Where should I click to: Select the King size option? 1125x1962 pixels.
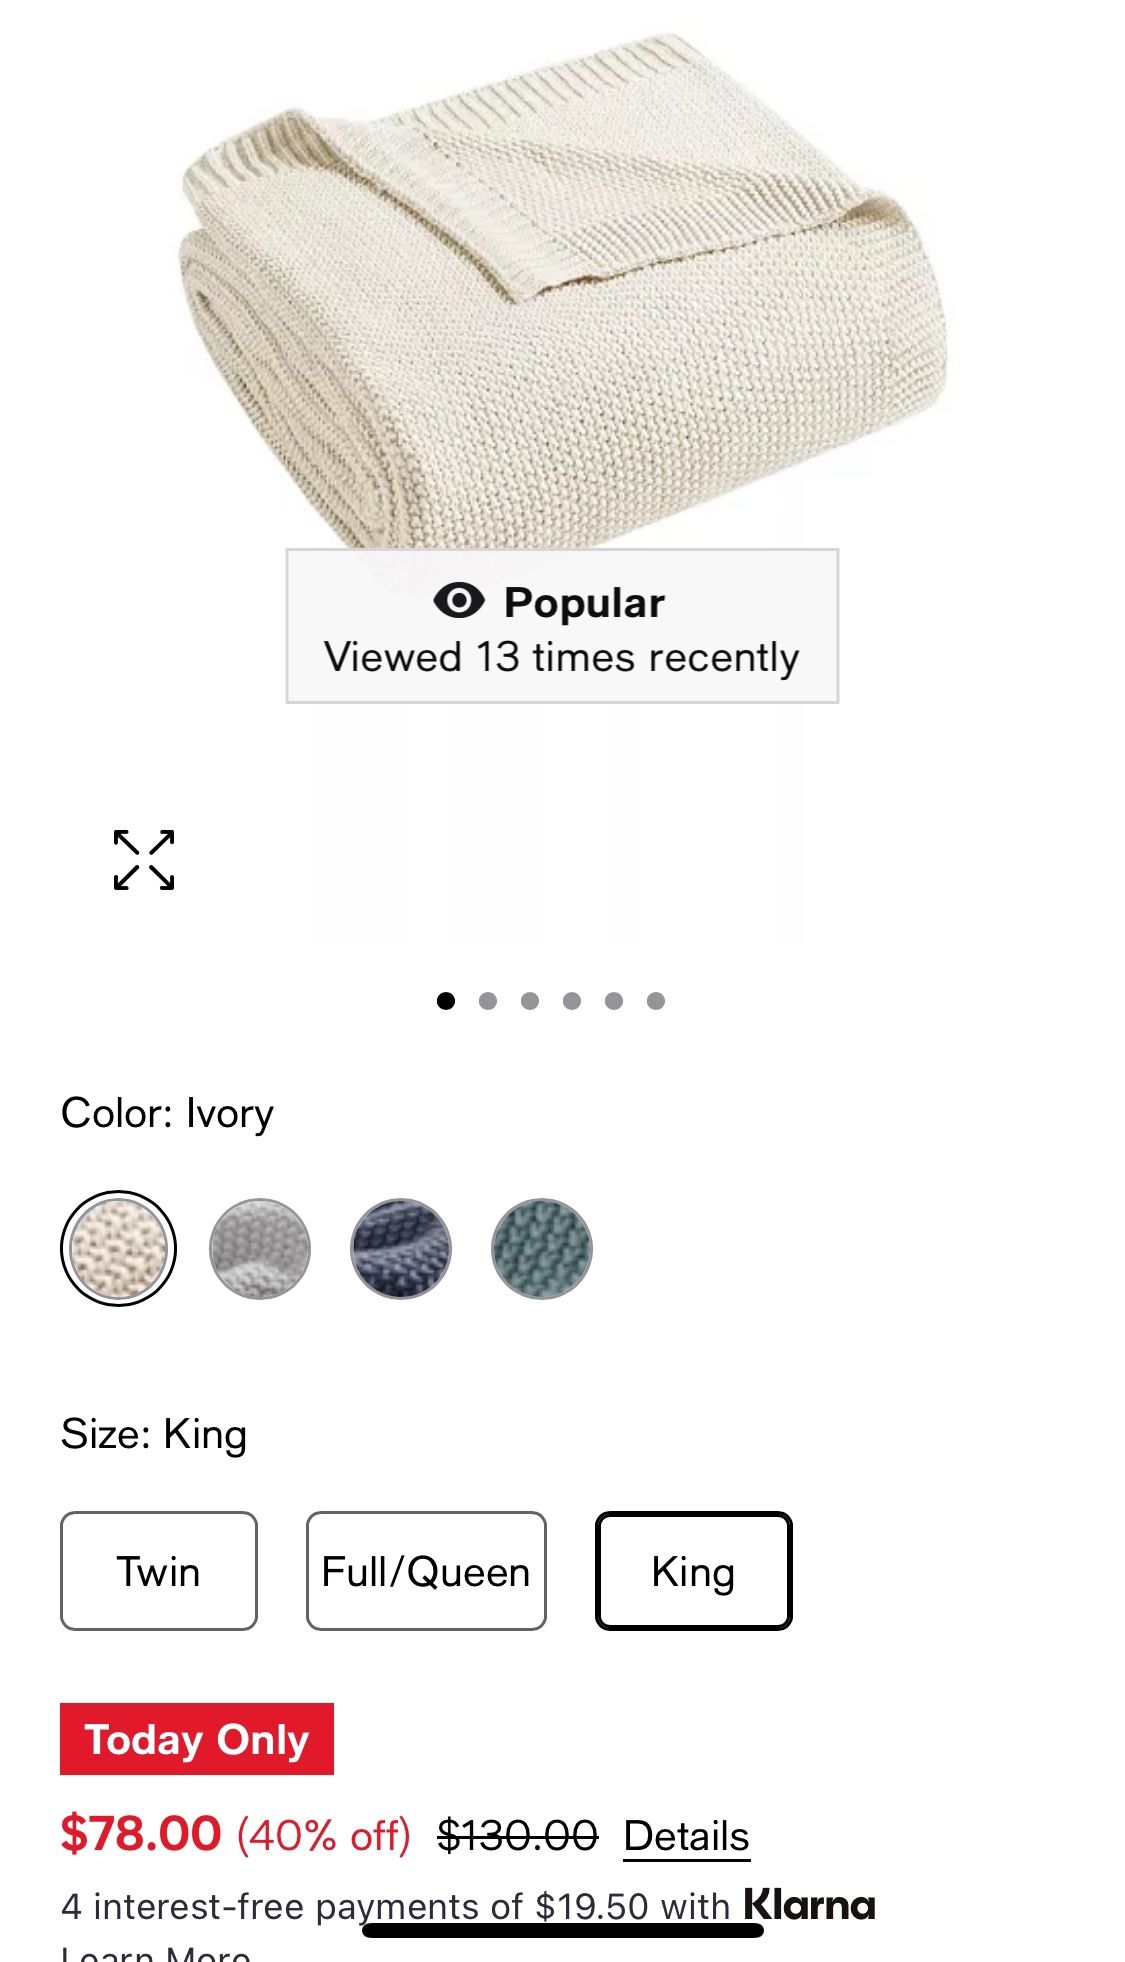tap(693, 1571)
